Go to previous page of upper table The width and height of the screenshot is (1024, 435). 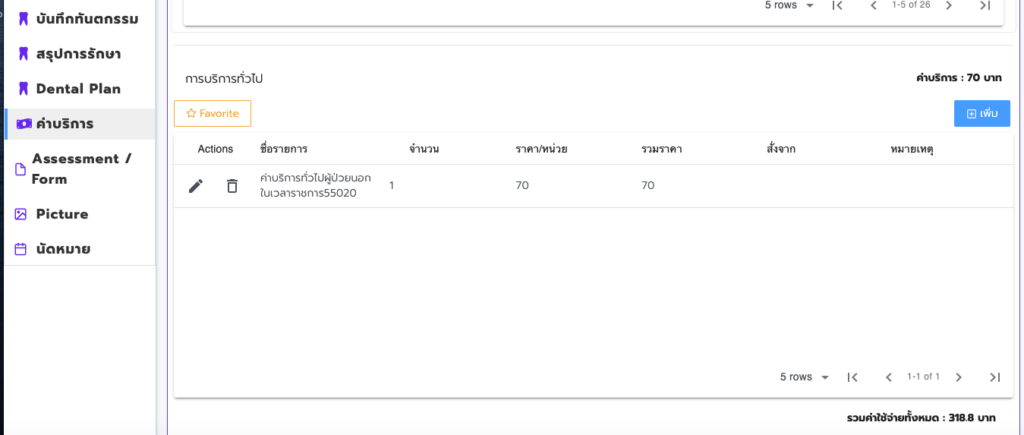[873, 5]
